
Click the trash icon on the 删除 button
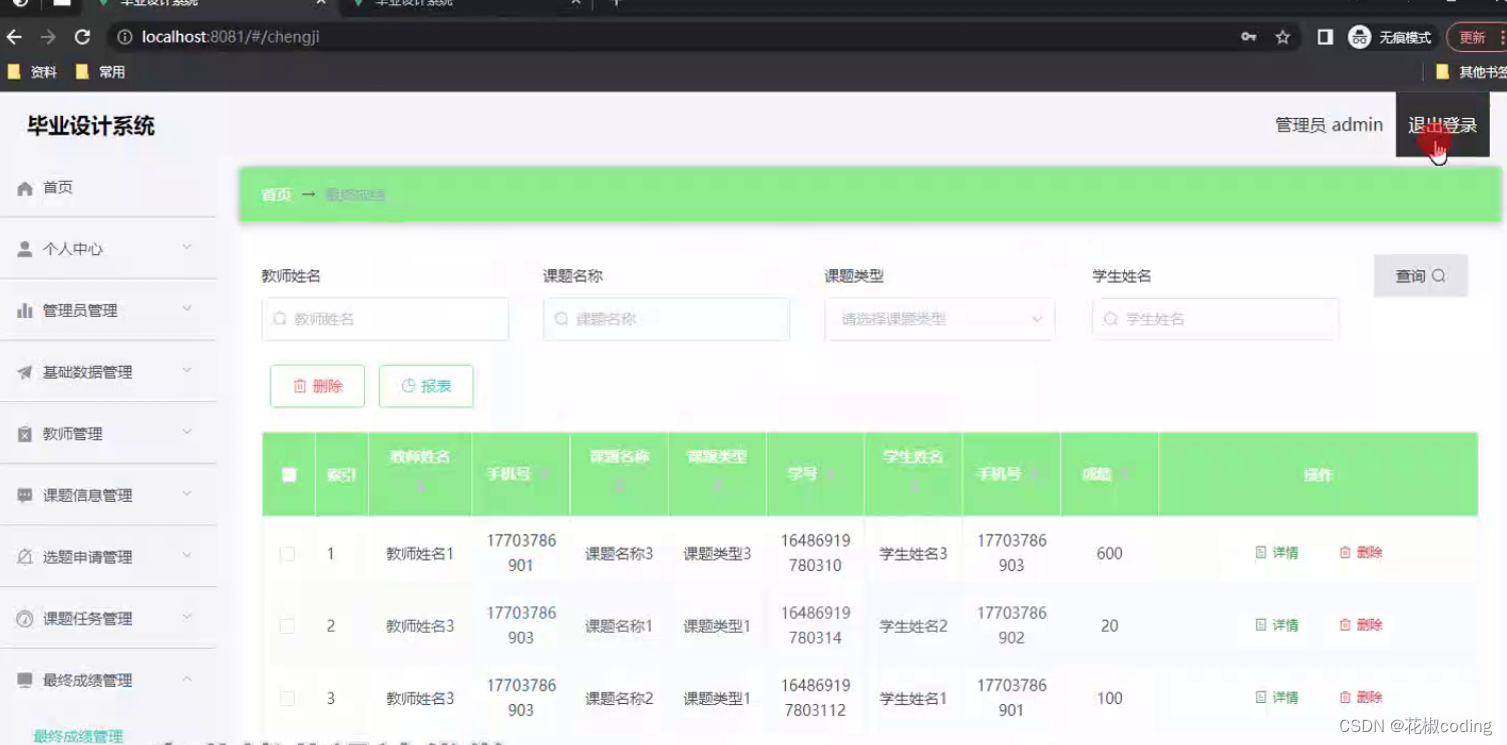coord(301,385)
